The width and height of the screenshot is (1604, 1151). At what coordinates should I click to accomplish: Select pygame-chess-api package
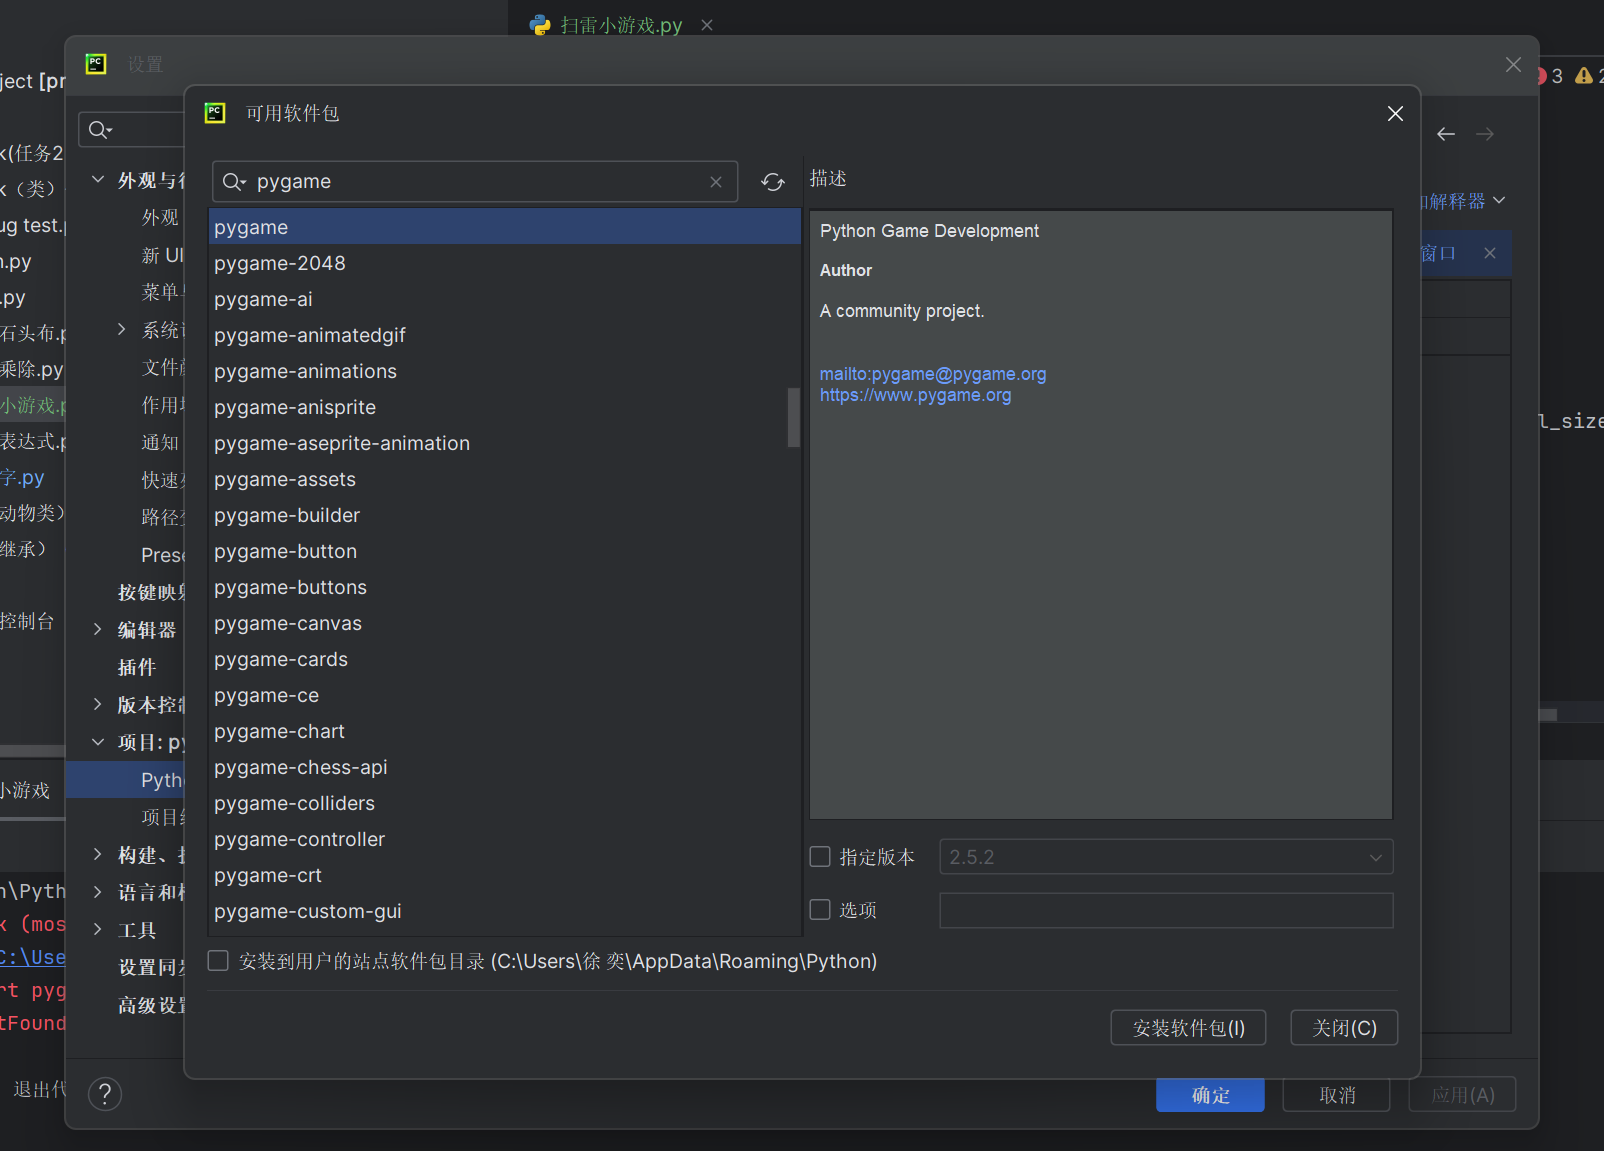click(505, 767)
